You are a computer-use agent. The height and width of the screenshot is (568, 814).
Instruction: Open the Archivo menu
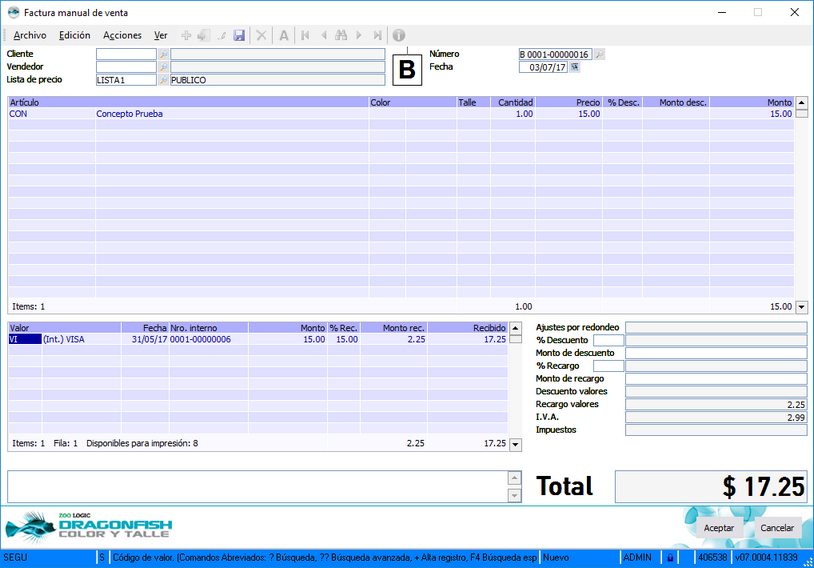click(x=30, y=35)
